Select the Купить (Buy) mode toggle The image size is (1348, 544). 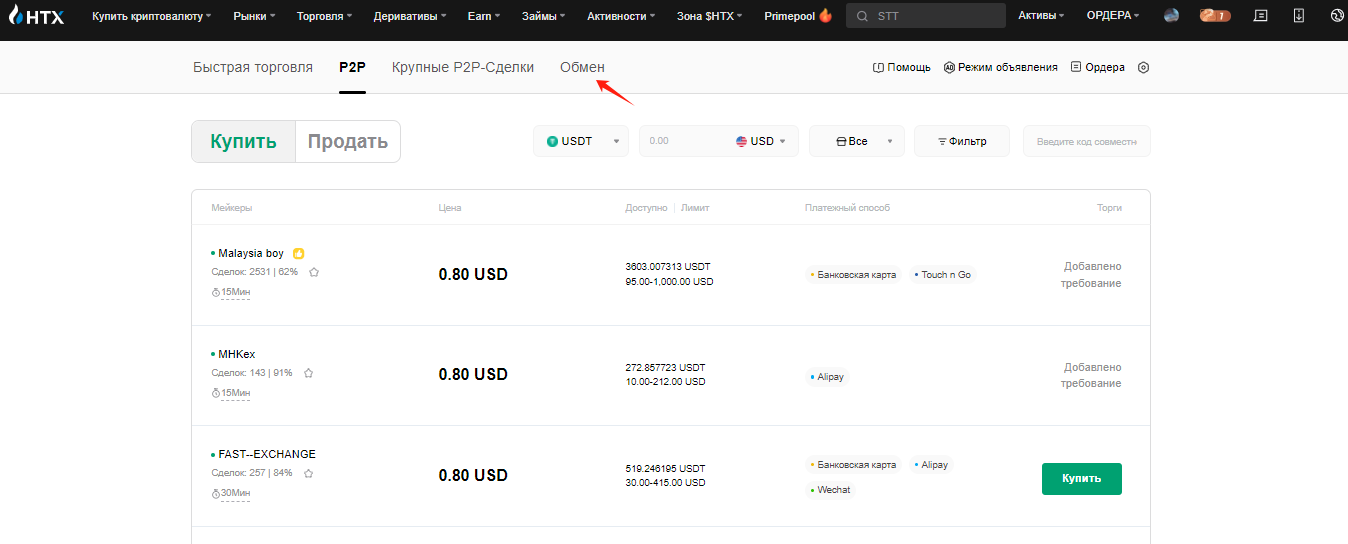click(243, 142)
